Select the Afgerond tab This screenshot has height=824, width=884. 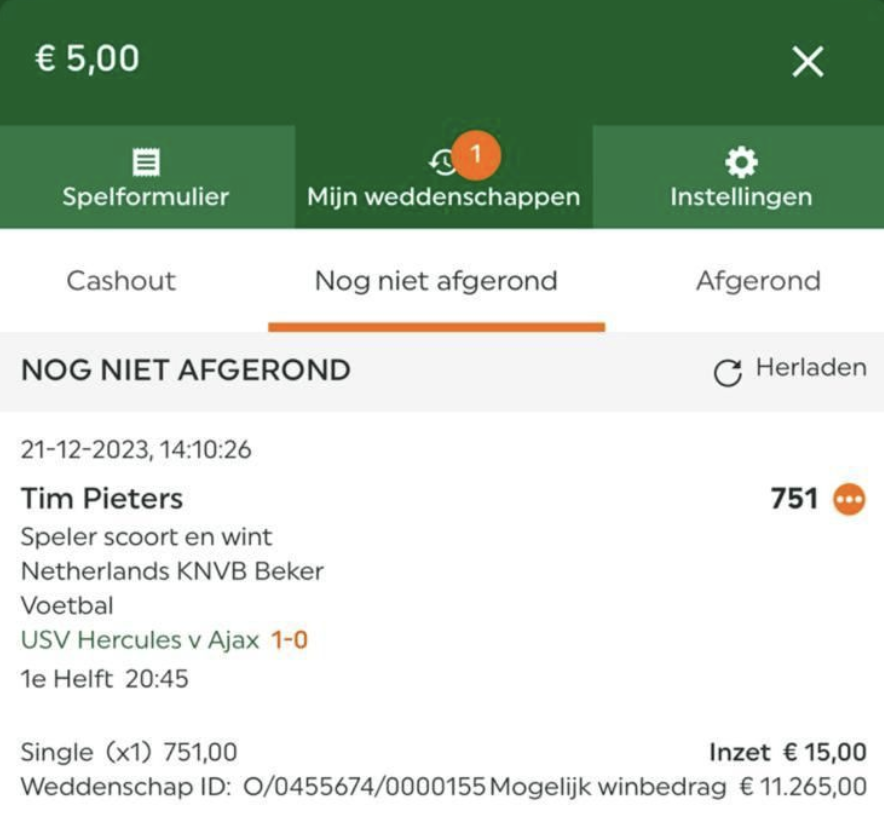[758, 281]
